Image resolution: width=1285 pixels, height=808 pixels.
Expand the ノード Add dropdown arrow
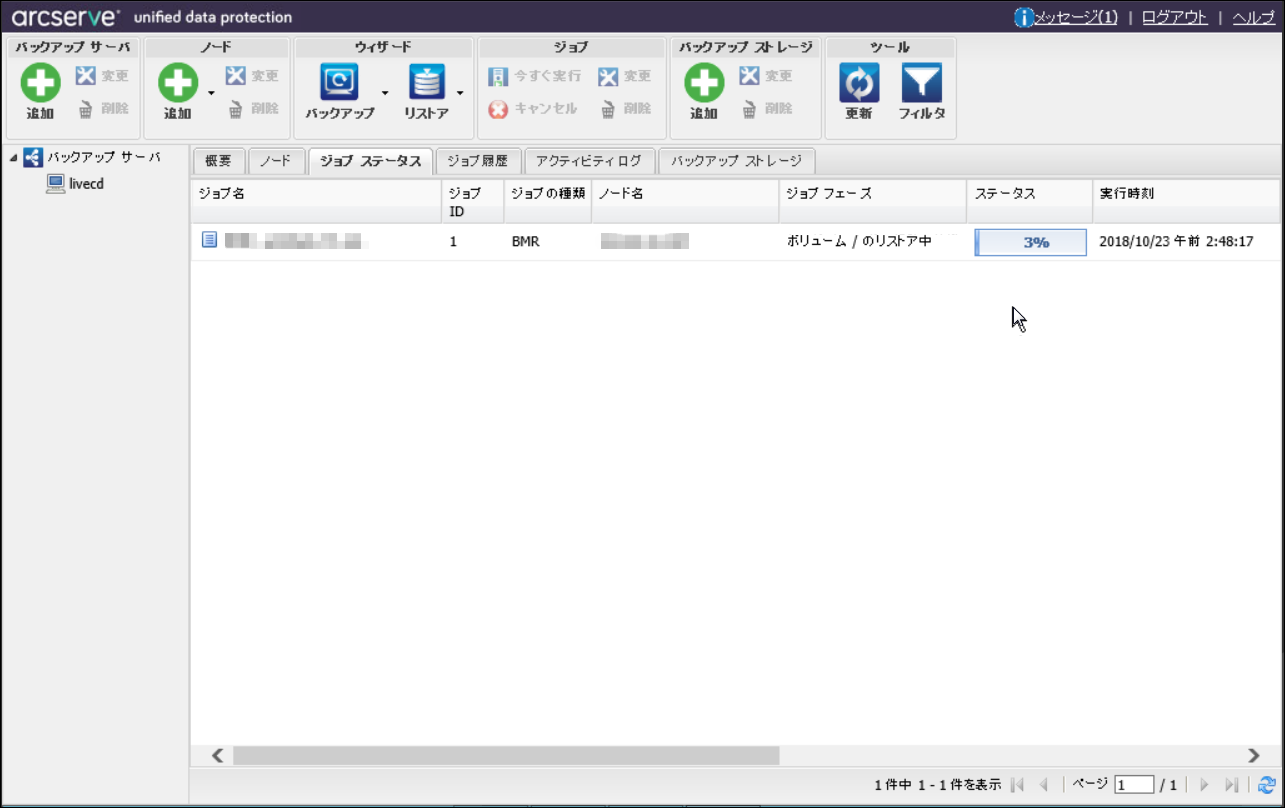click(x=211, y=93)
